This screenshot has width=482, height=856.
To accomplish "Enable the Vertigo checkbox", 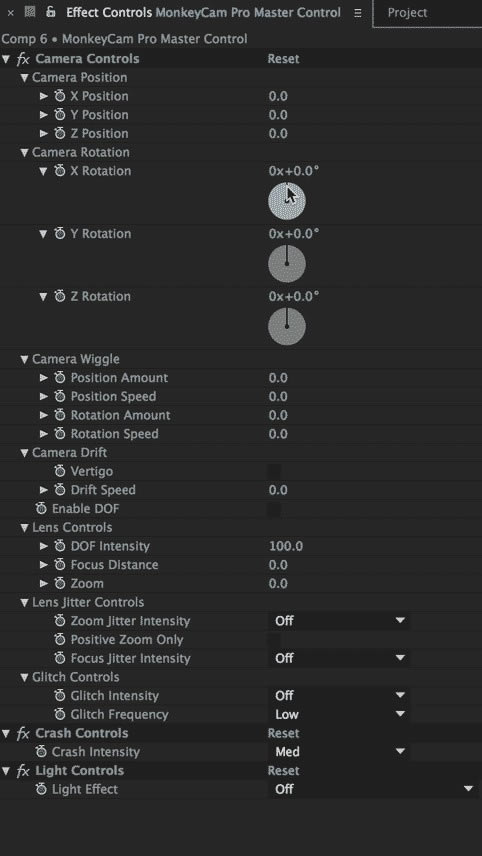I will [275, 471].
